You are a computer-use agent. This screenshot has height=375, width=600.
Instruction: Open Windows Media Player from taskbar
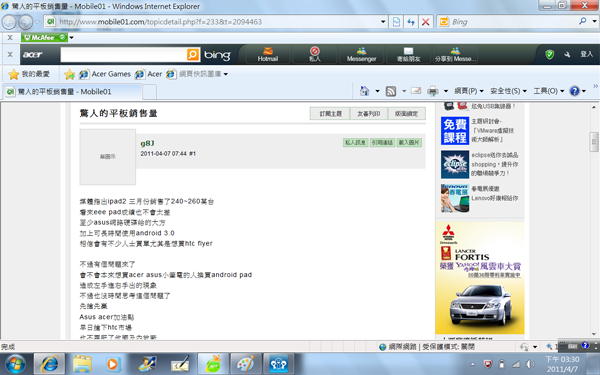click(112, 364)
